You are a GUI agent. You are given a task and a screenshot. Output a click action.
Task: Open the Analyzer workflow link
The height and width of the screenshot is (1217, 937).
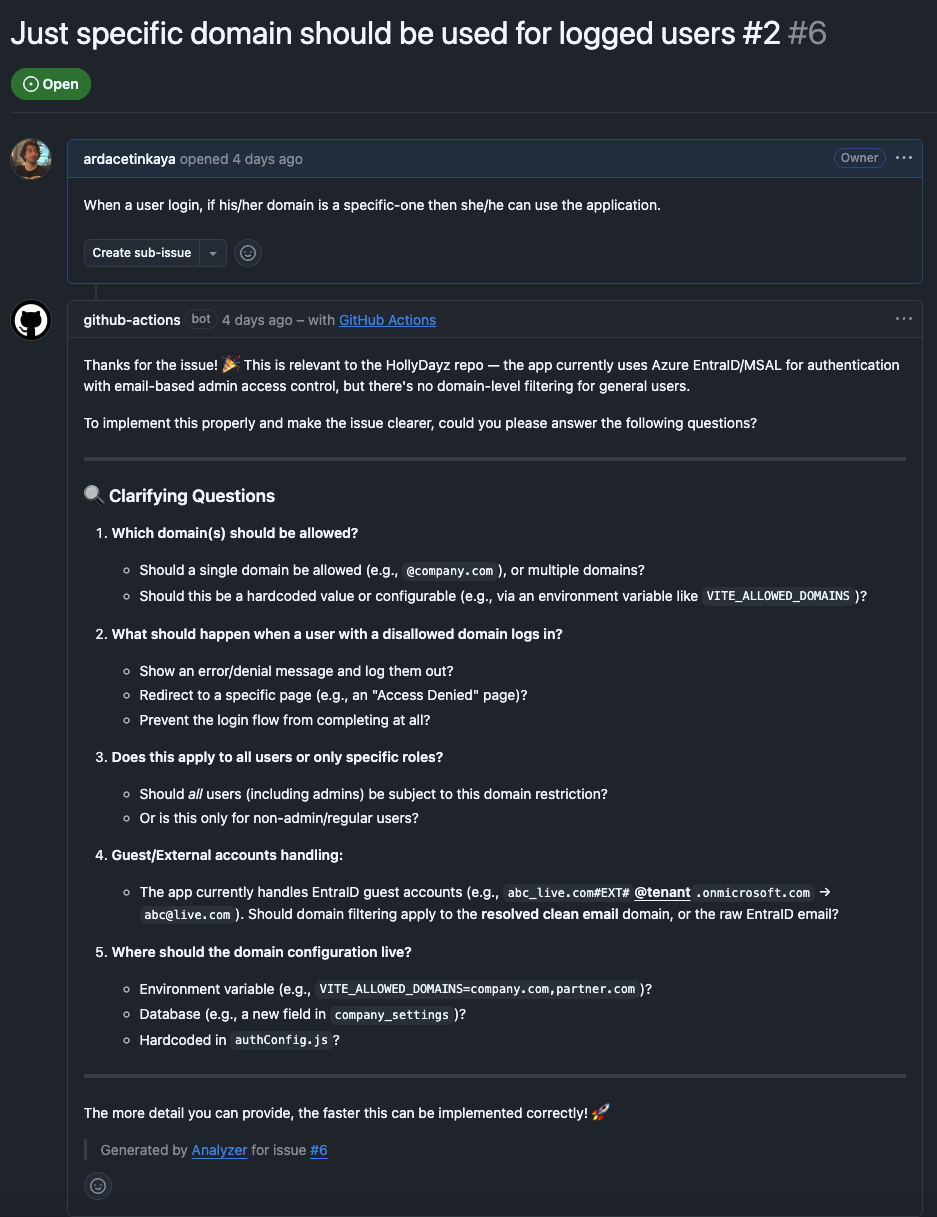point(219,1150)
